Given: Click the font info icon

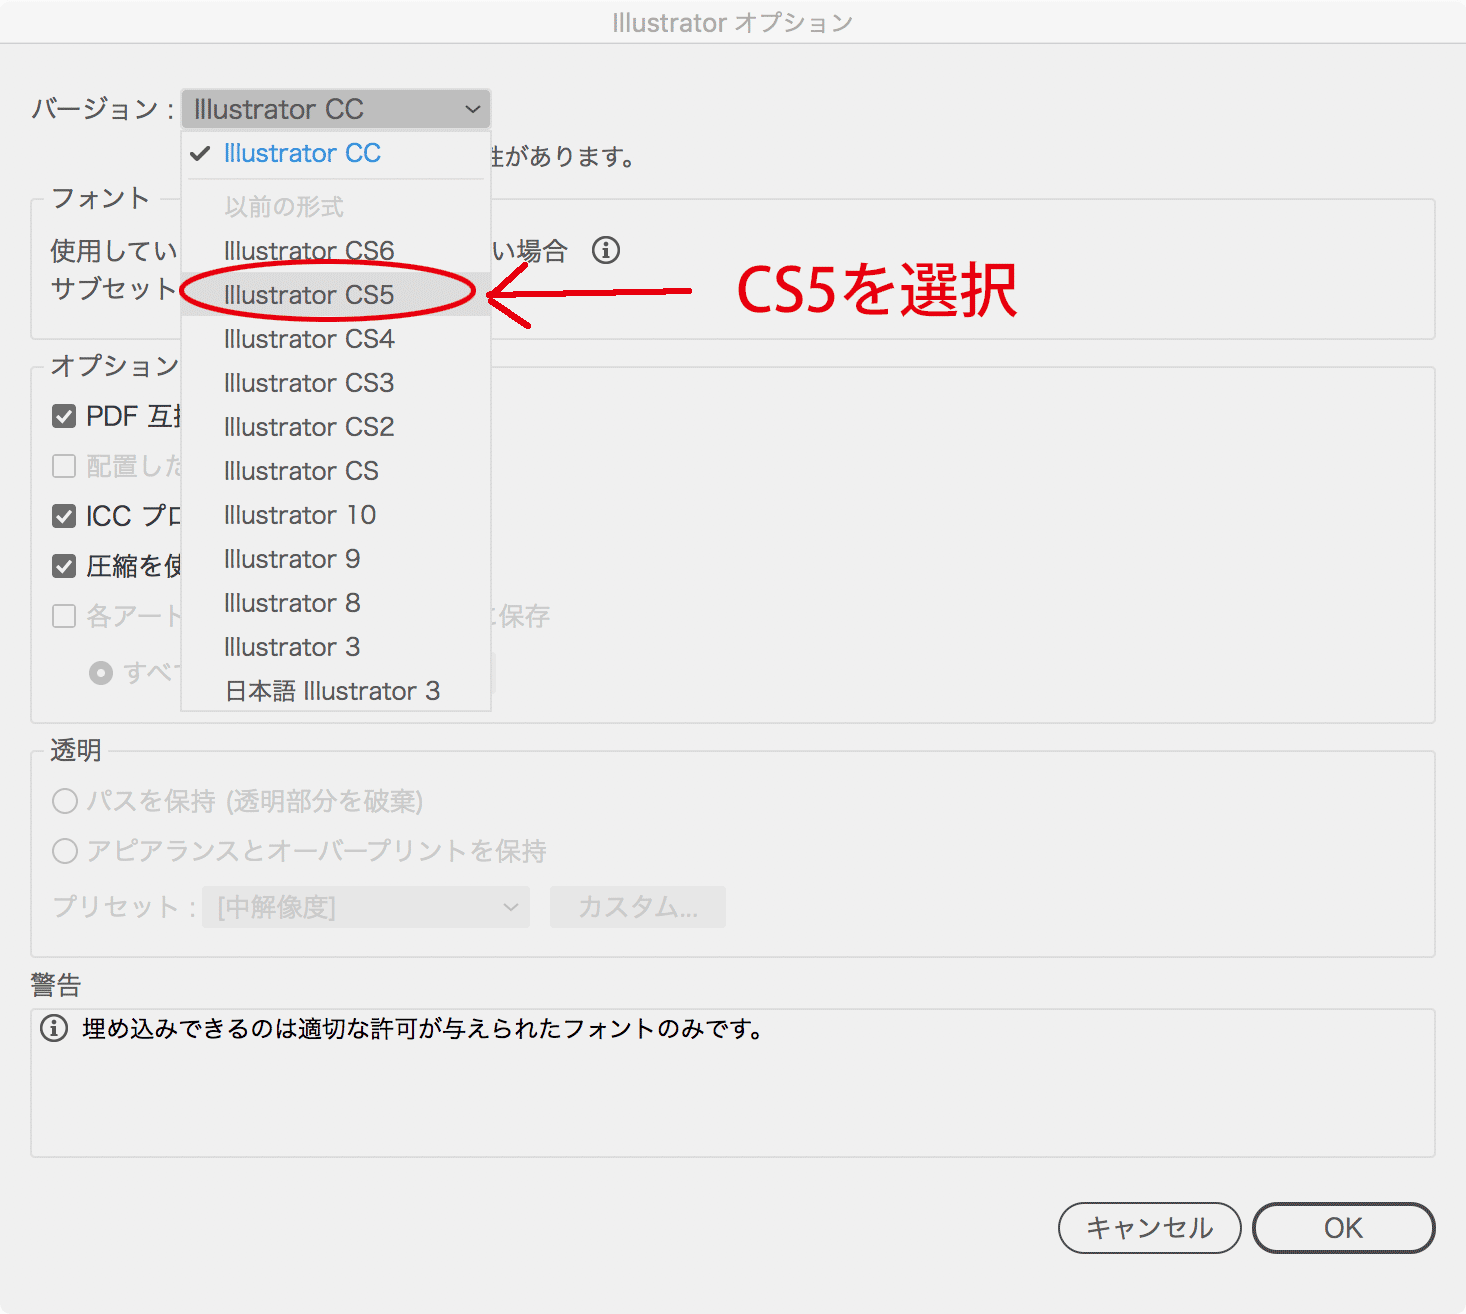Looking at the screenshot, I should [606, 250].
